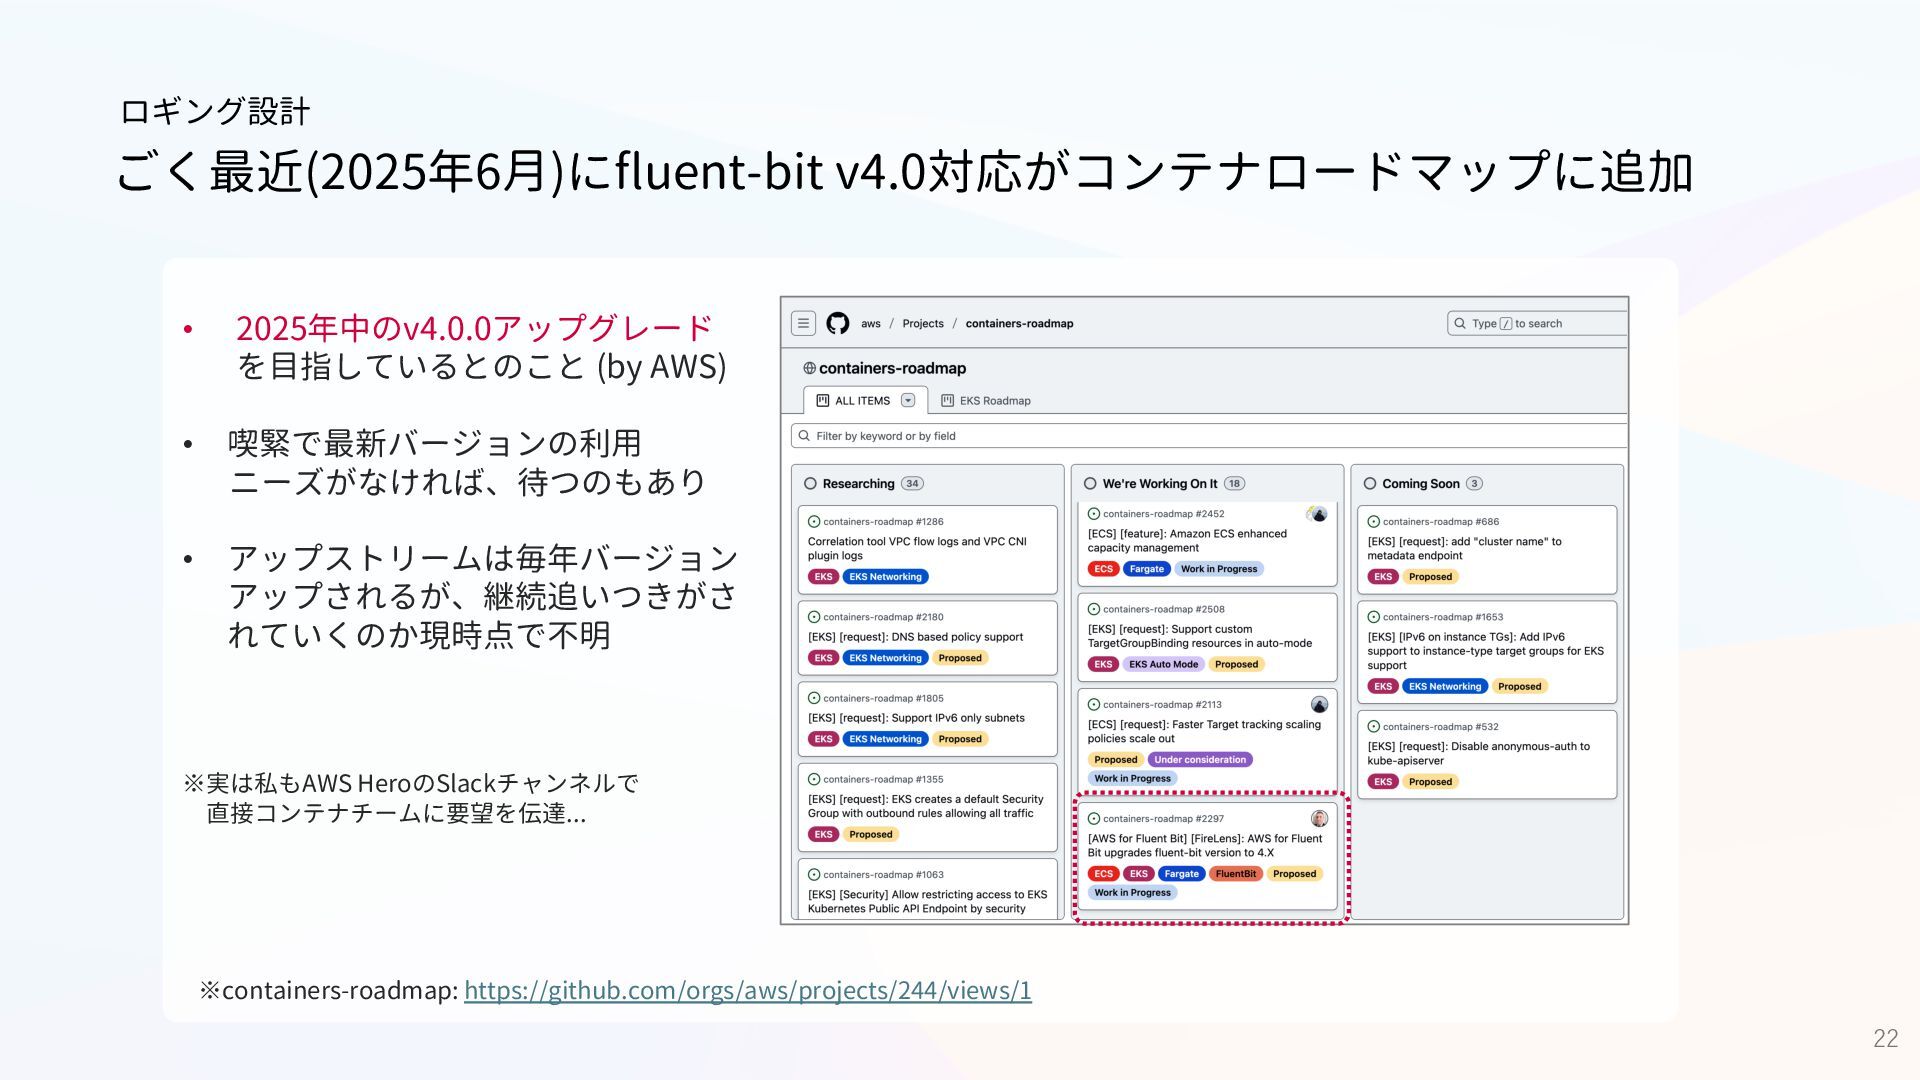Click Fargate label on card #2452
The image size is (1920, 1080).
tap(1146, 569)
